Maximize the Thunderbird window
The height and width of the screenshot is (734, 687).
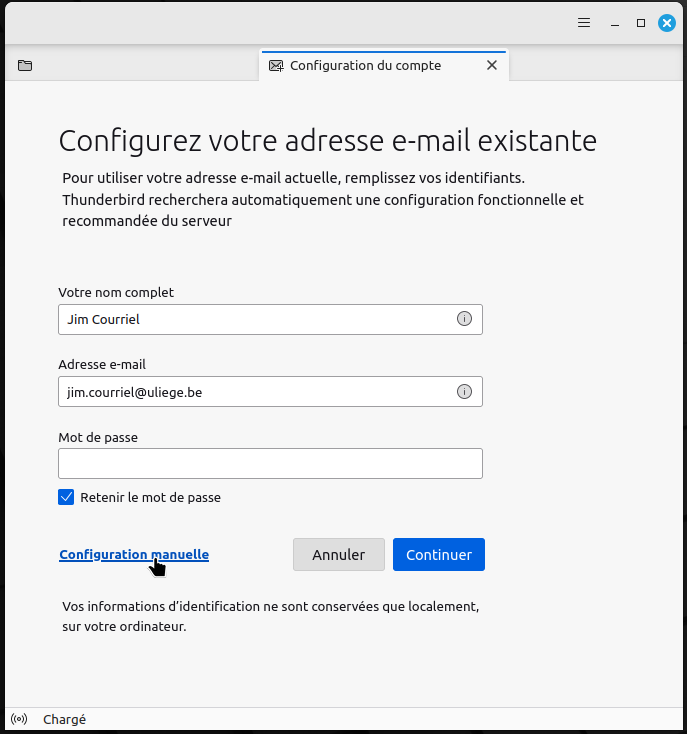[641, 22]
